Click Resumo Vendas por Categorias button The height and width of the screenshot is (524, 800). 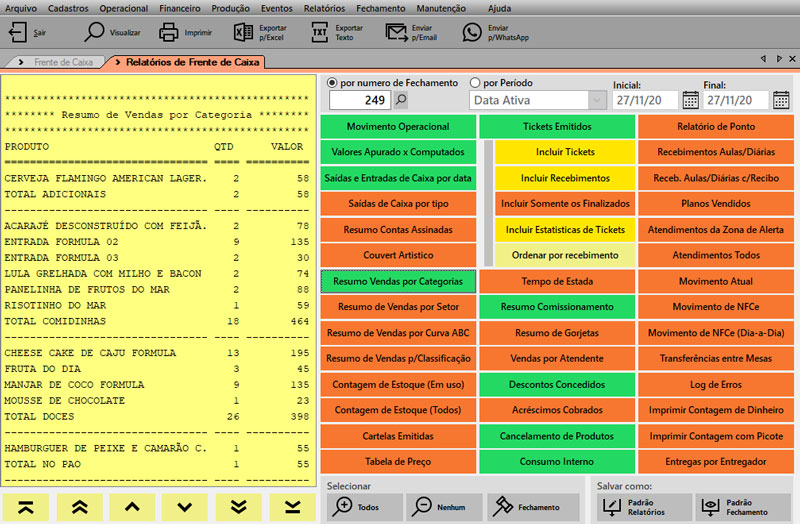click(398, 281)
